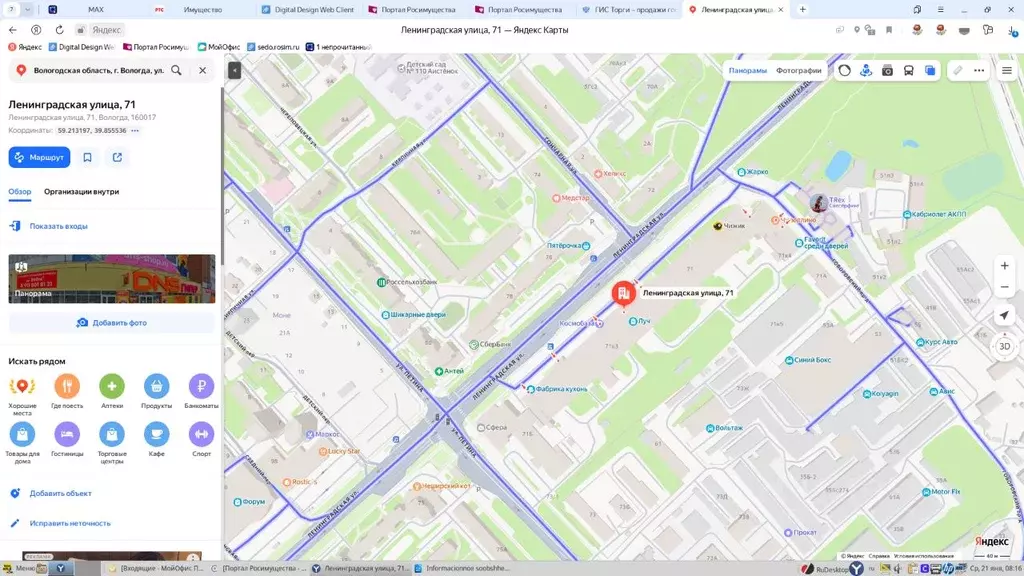Switch the map to 3D view

1005,347
